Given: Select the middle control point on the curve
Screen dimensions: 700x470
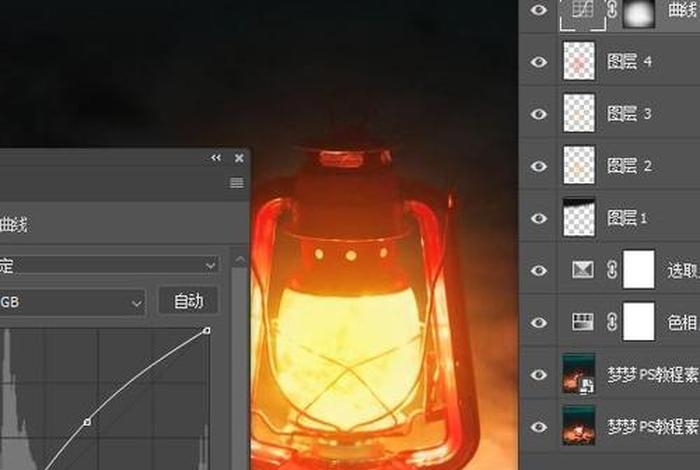Looking at the screenshot, I should click(88, 422).
